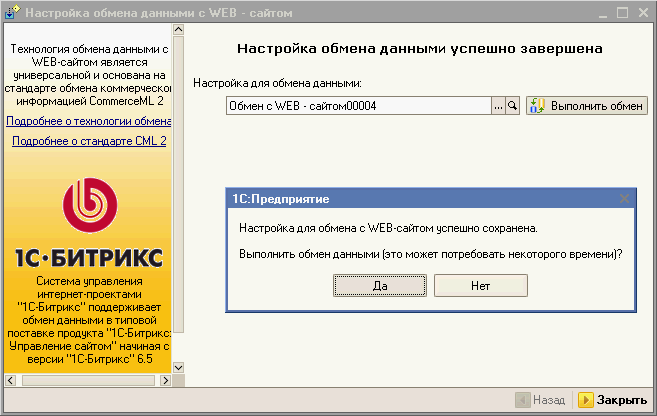Click the horizontal scroll right arrow
The height and width of the screenshot is (416, 657).
point(166,380)
